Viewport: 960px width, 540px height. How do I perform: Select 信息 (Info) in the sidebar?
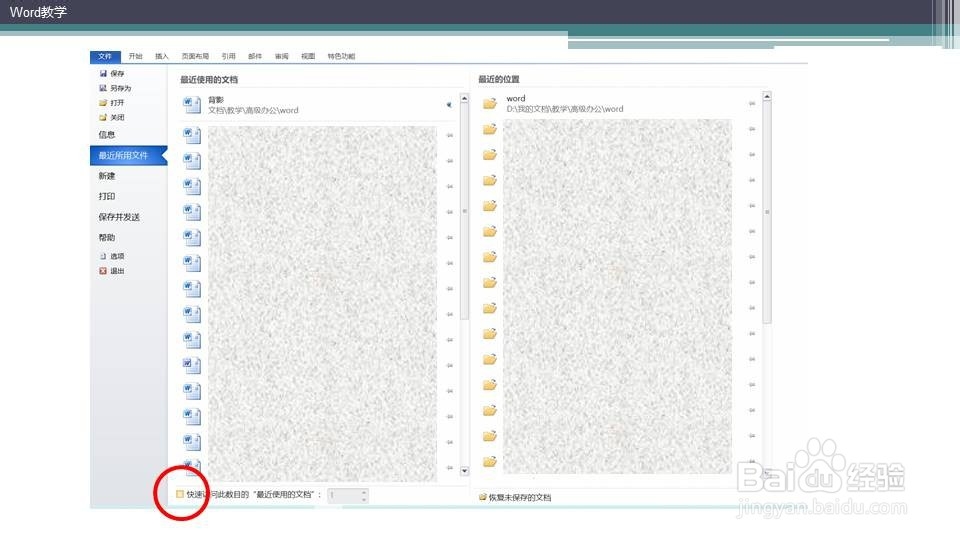coord(107,135)
